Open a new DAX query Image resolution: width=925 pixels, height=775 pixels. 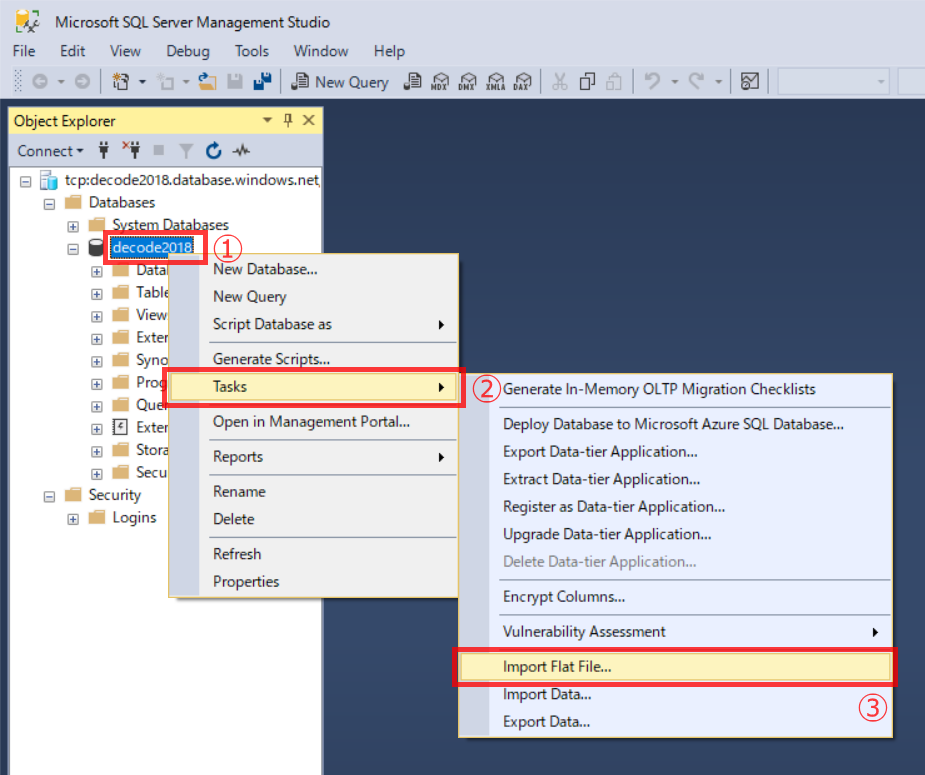point(522,81)
